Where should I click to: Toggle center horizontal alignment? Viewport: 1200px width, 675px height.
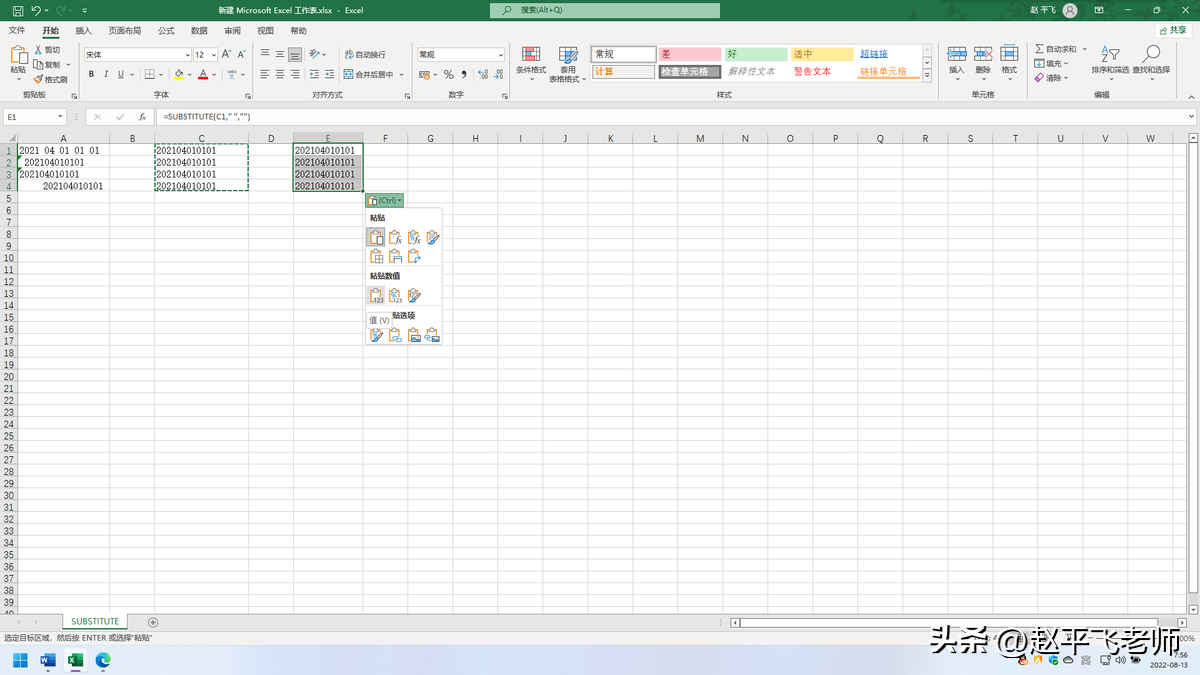[280, 74]
